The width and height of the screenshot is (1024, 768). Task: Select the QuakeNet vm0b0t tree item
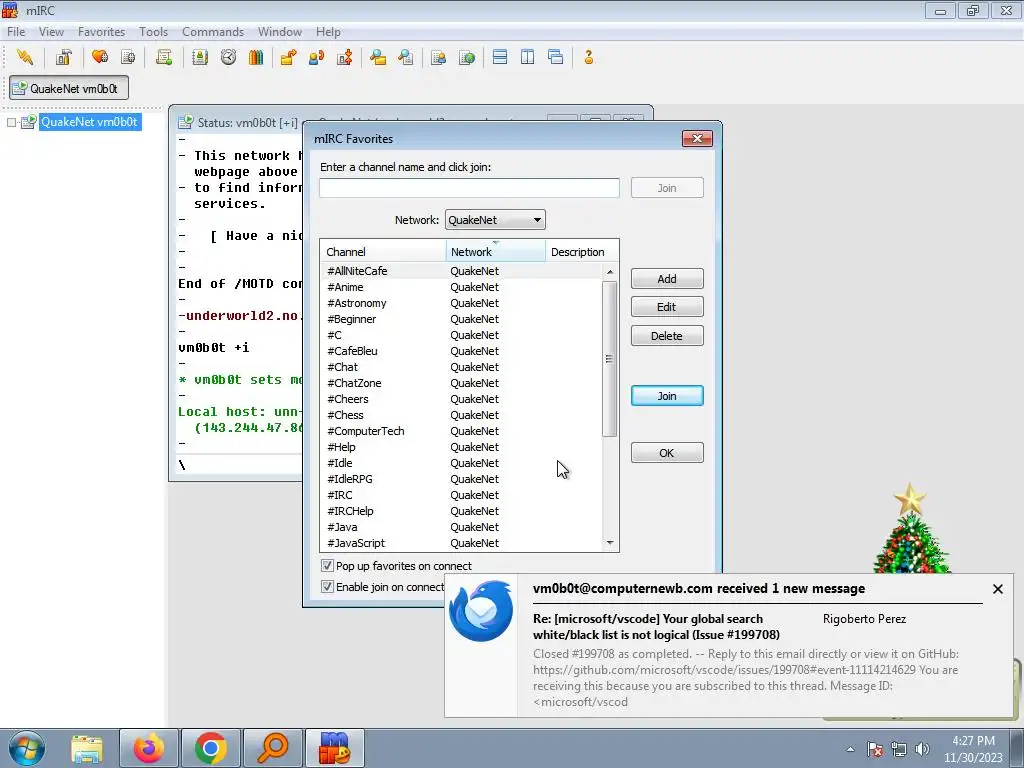(89, 122)
